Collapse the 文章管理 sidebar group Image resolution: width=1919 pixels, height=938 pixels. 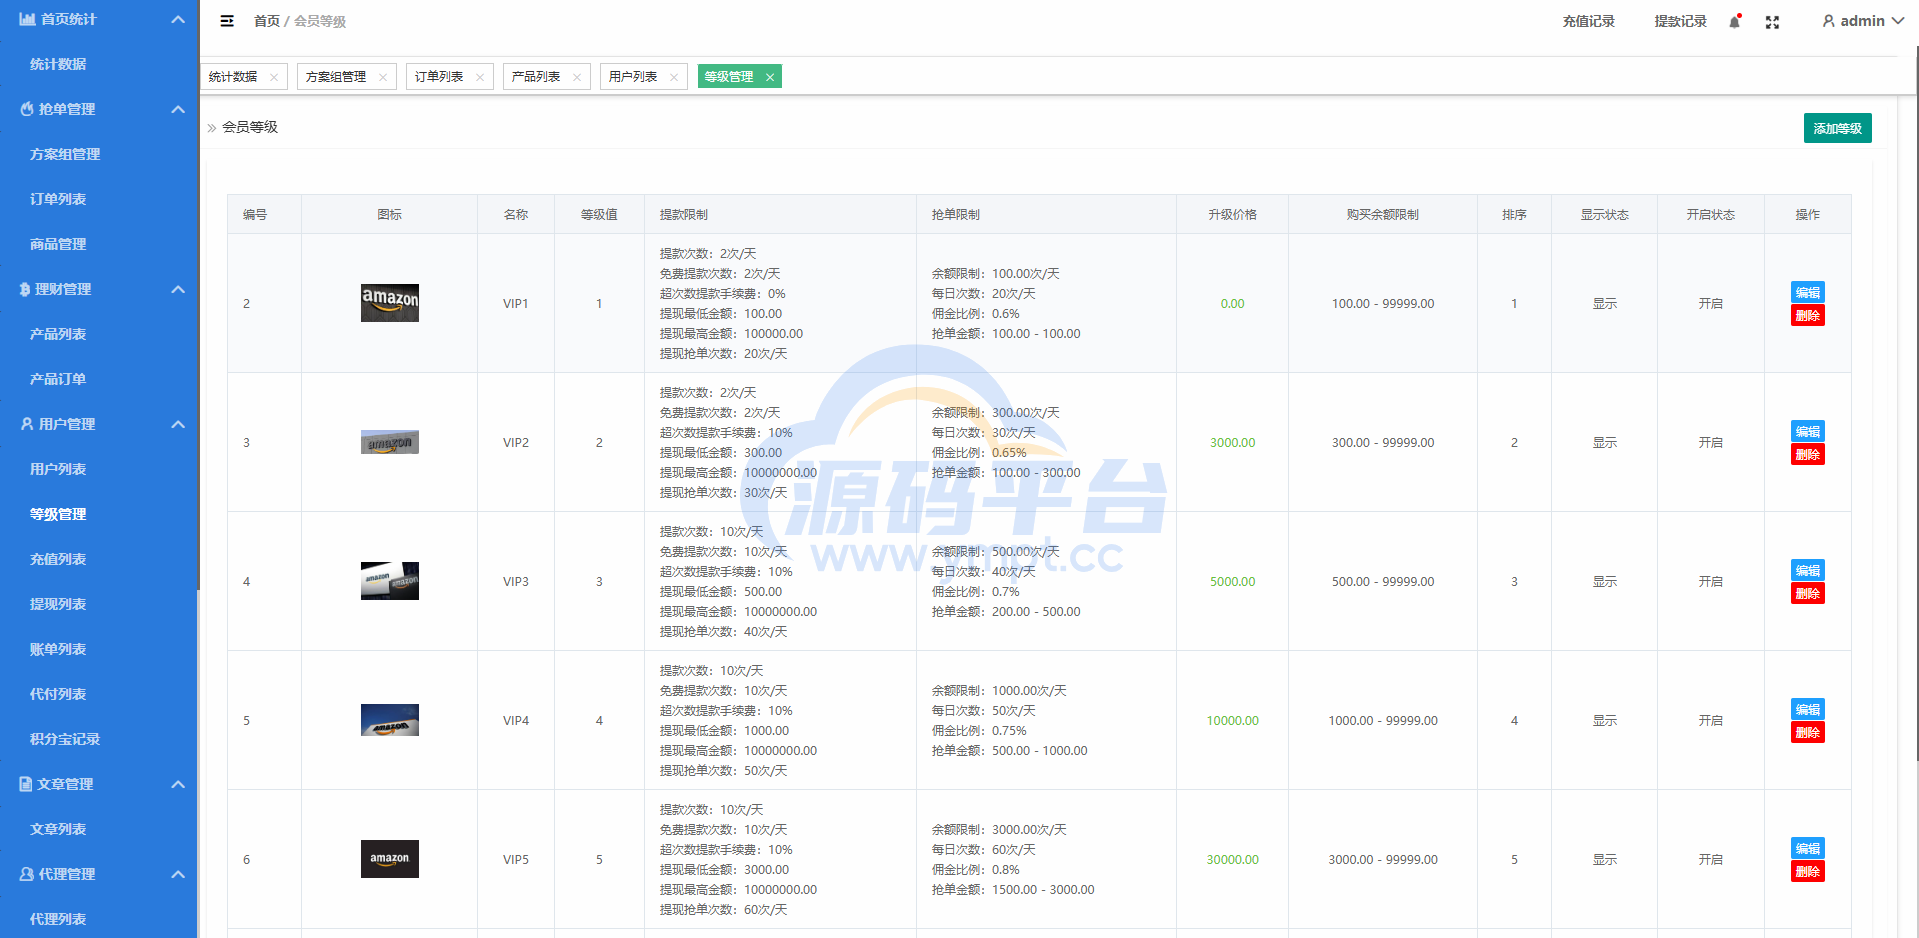point(178,784)
